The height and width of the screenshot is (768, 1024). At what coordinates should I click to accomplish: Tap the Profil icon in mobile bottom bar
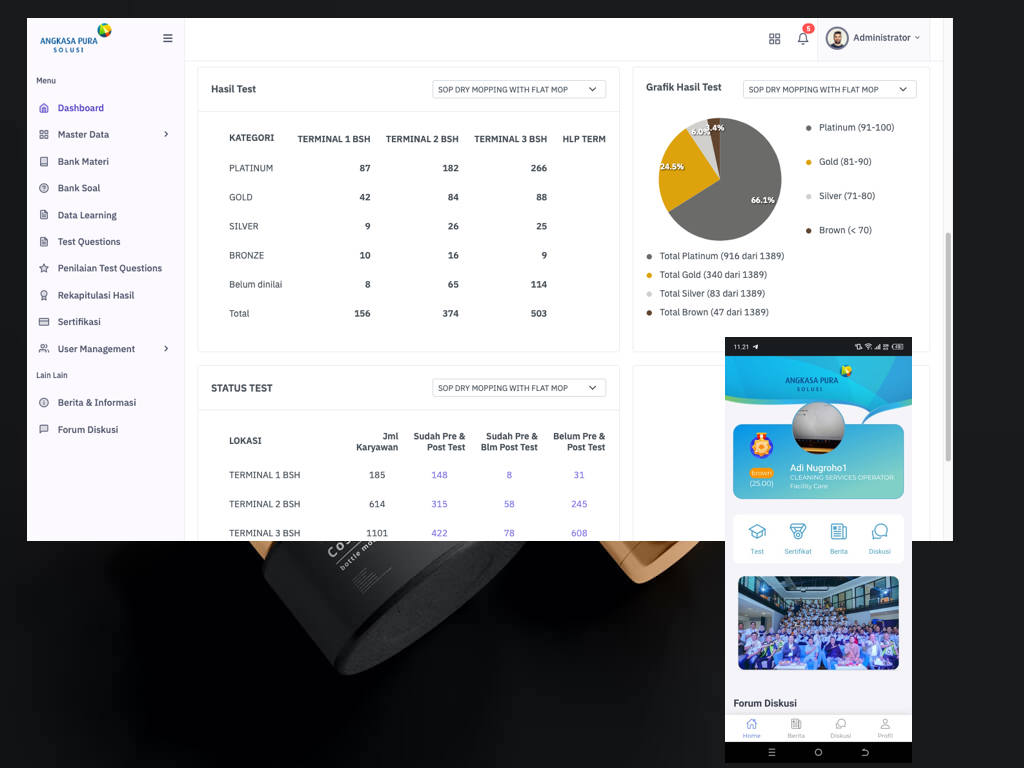884,727
